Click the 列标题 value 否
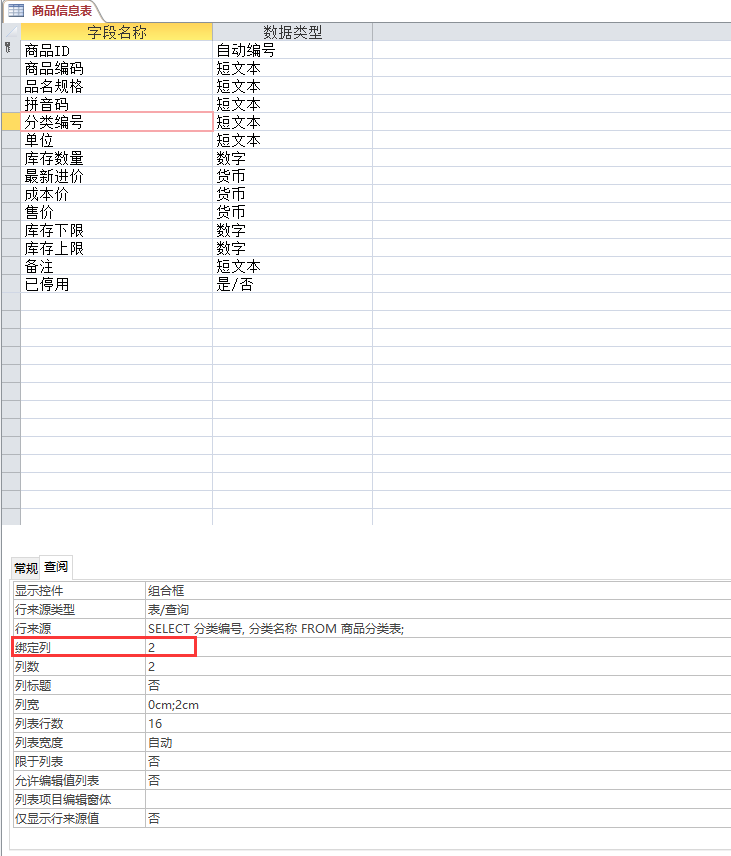The height and width of the screenshot is (856, 731). pyautogui.click(x=438, y=686)
